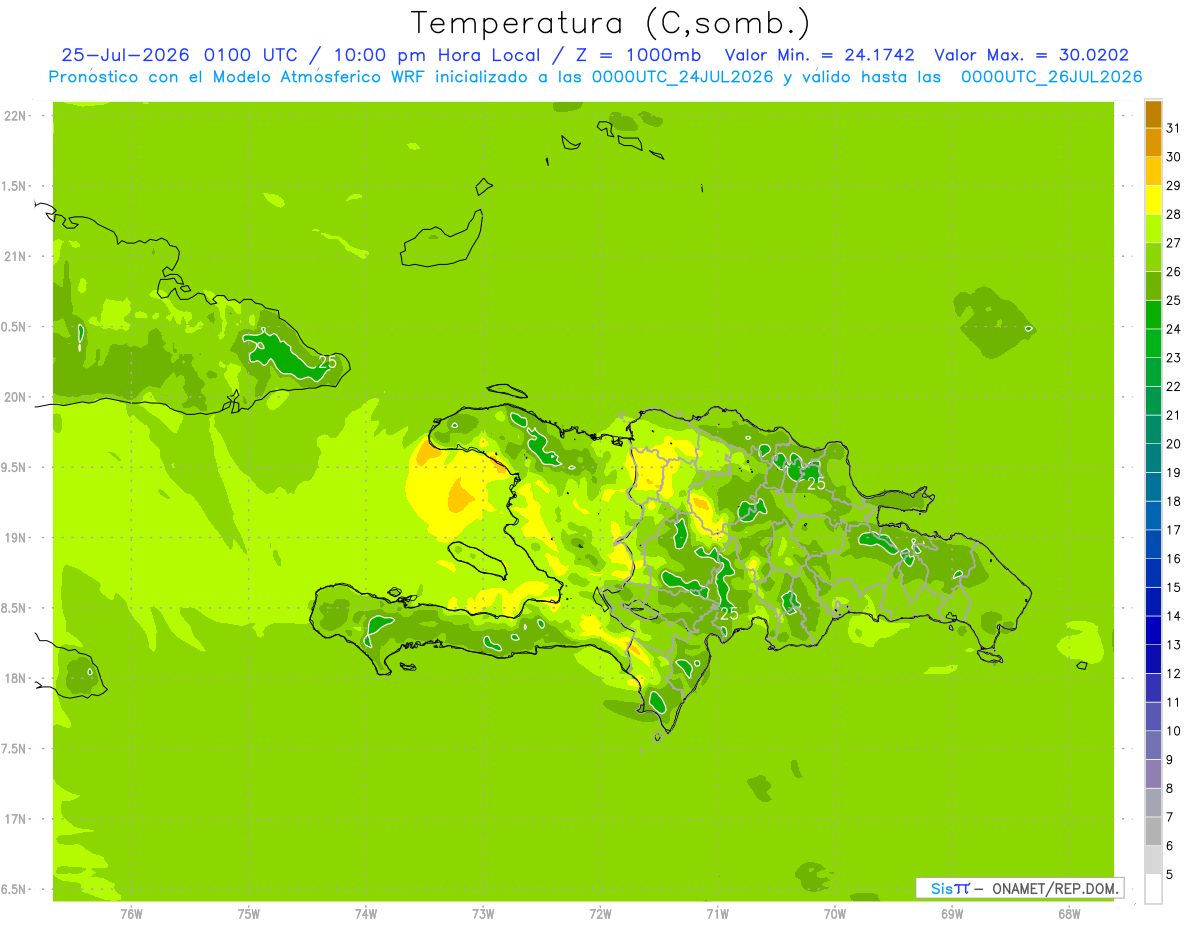Screen dimensions: 1200x927
Task: Click the "10" label on the color scale
Action: pyautogui.click(x=1174, y=731)
